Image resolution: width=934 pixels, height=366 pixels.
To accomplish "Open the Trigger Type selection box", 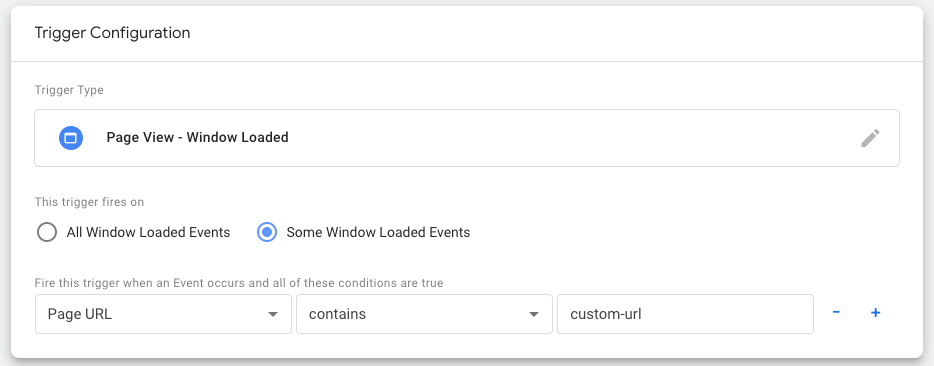I will pos(467,138).
